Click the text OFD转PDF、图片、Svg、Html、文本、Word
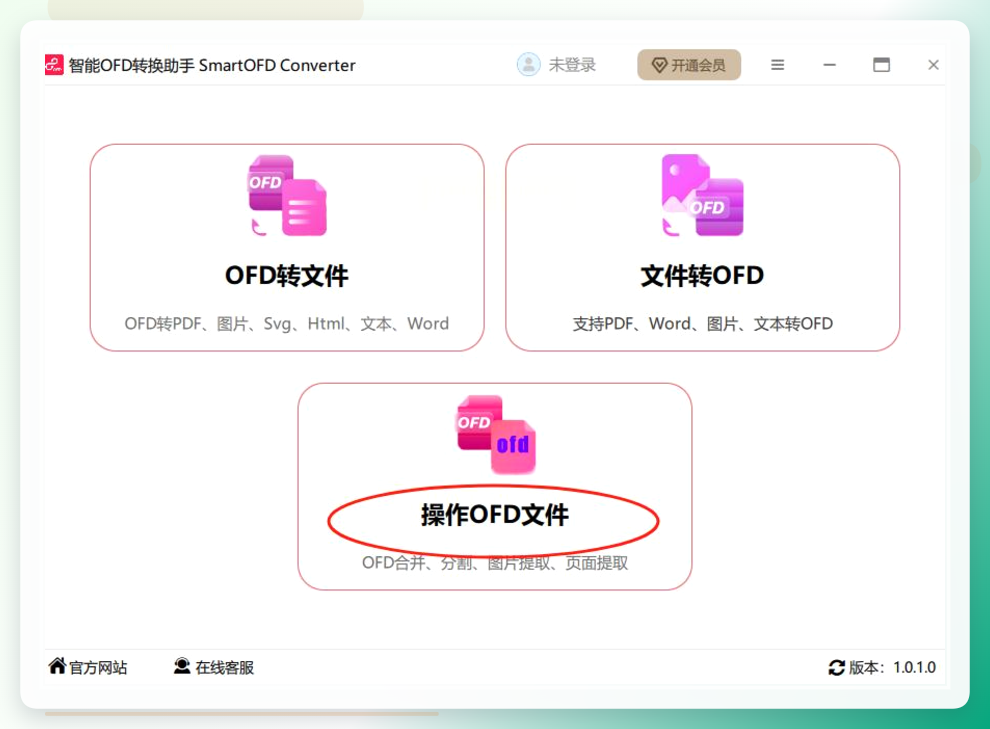990x729 pixels. coord(287,324)
